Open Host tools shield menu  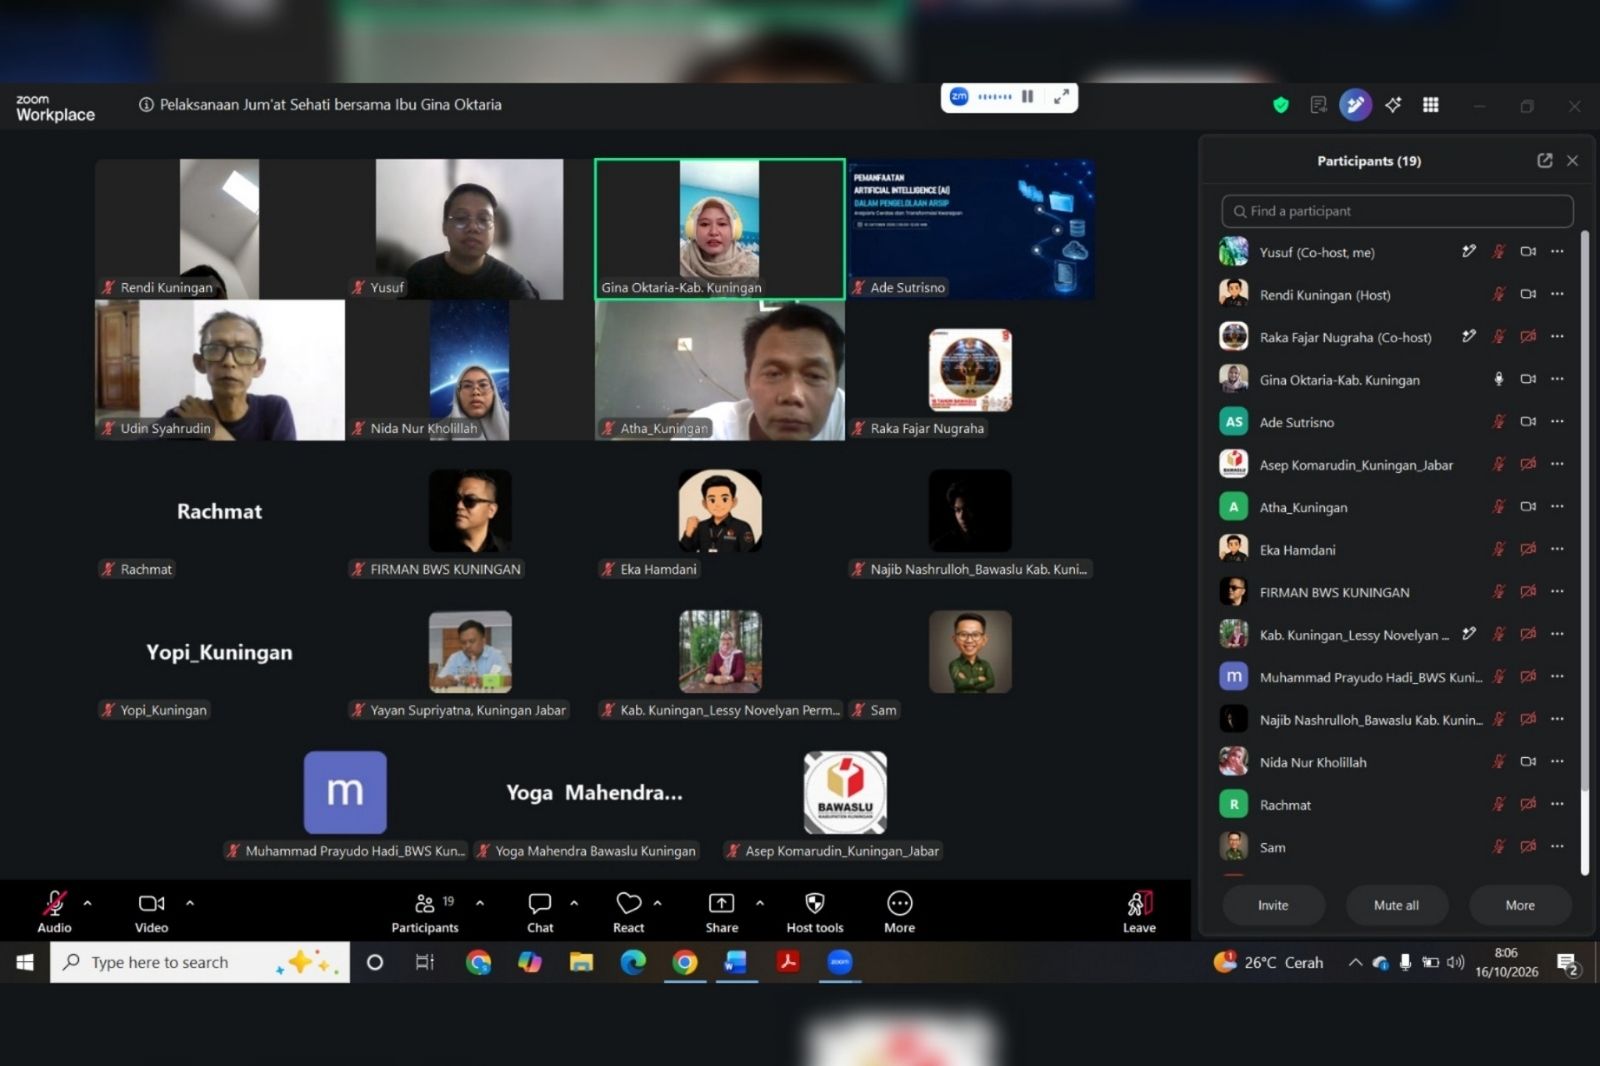click(815, 911)
